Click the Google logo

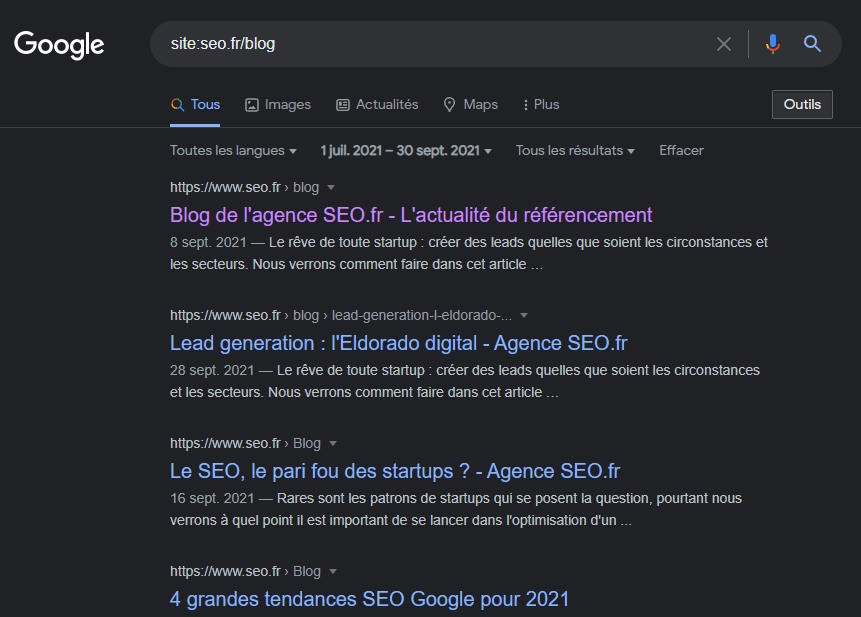(x=59, y=44)
